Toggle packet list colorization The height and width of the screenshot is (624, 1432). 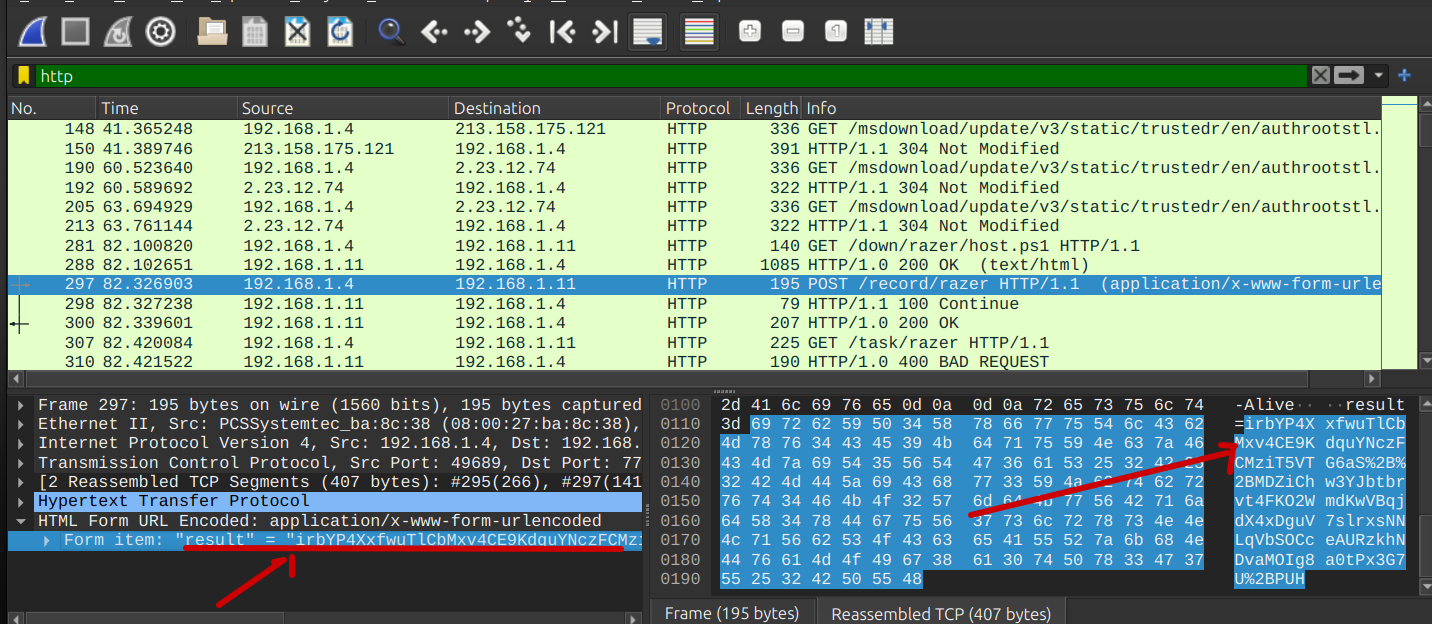[699, 31]
